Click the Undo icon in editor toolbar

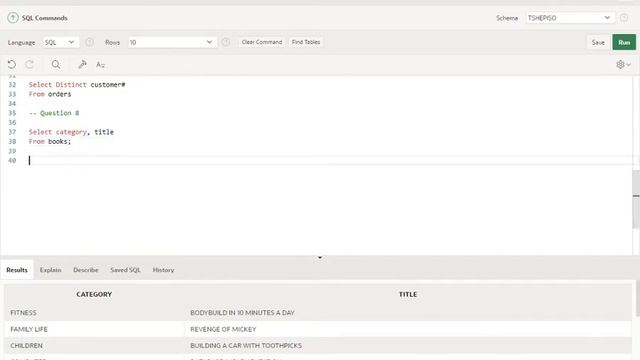[x=12, y=64]
